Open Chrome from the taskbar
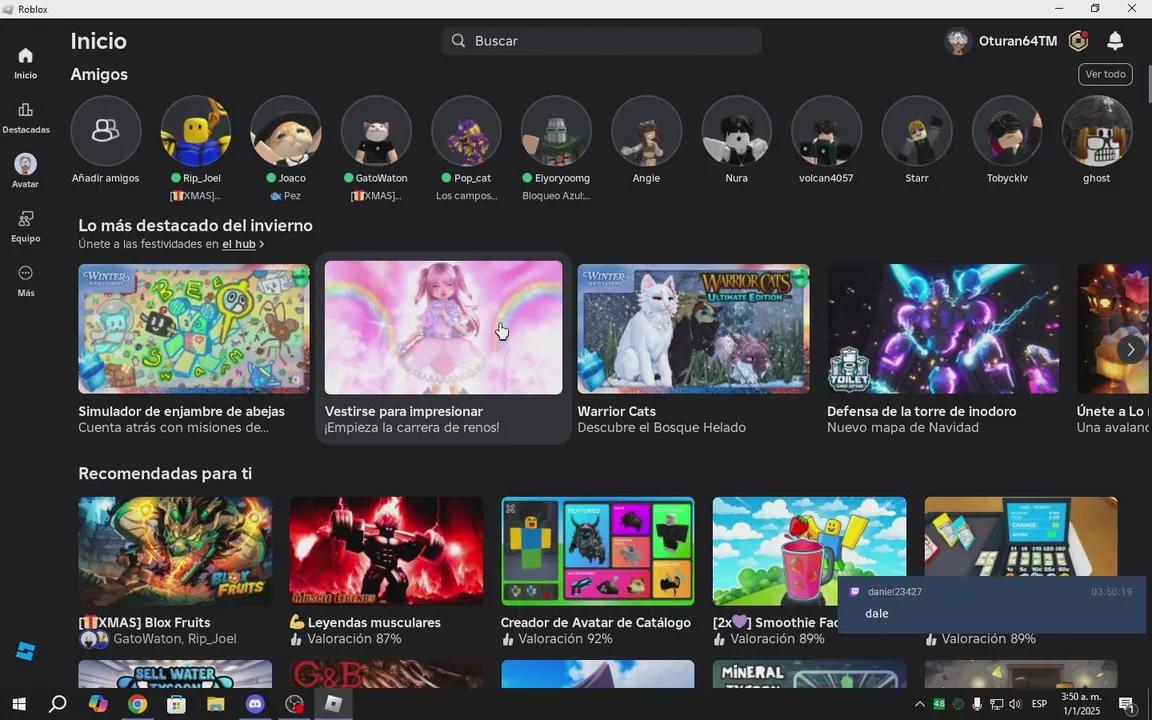This screenshot has height=720, width=1152. point(137,704)
